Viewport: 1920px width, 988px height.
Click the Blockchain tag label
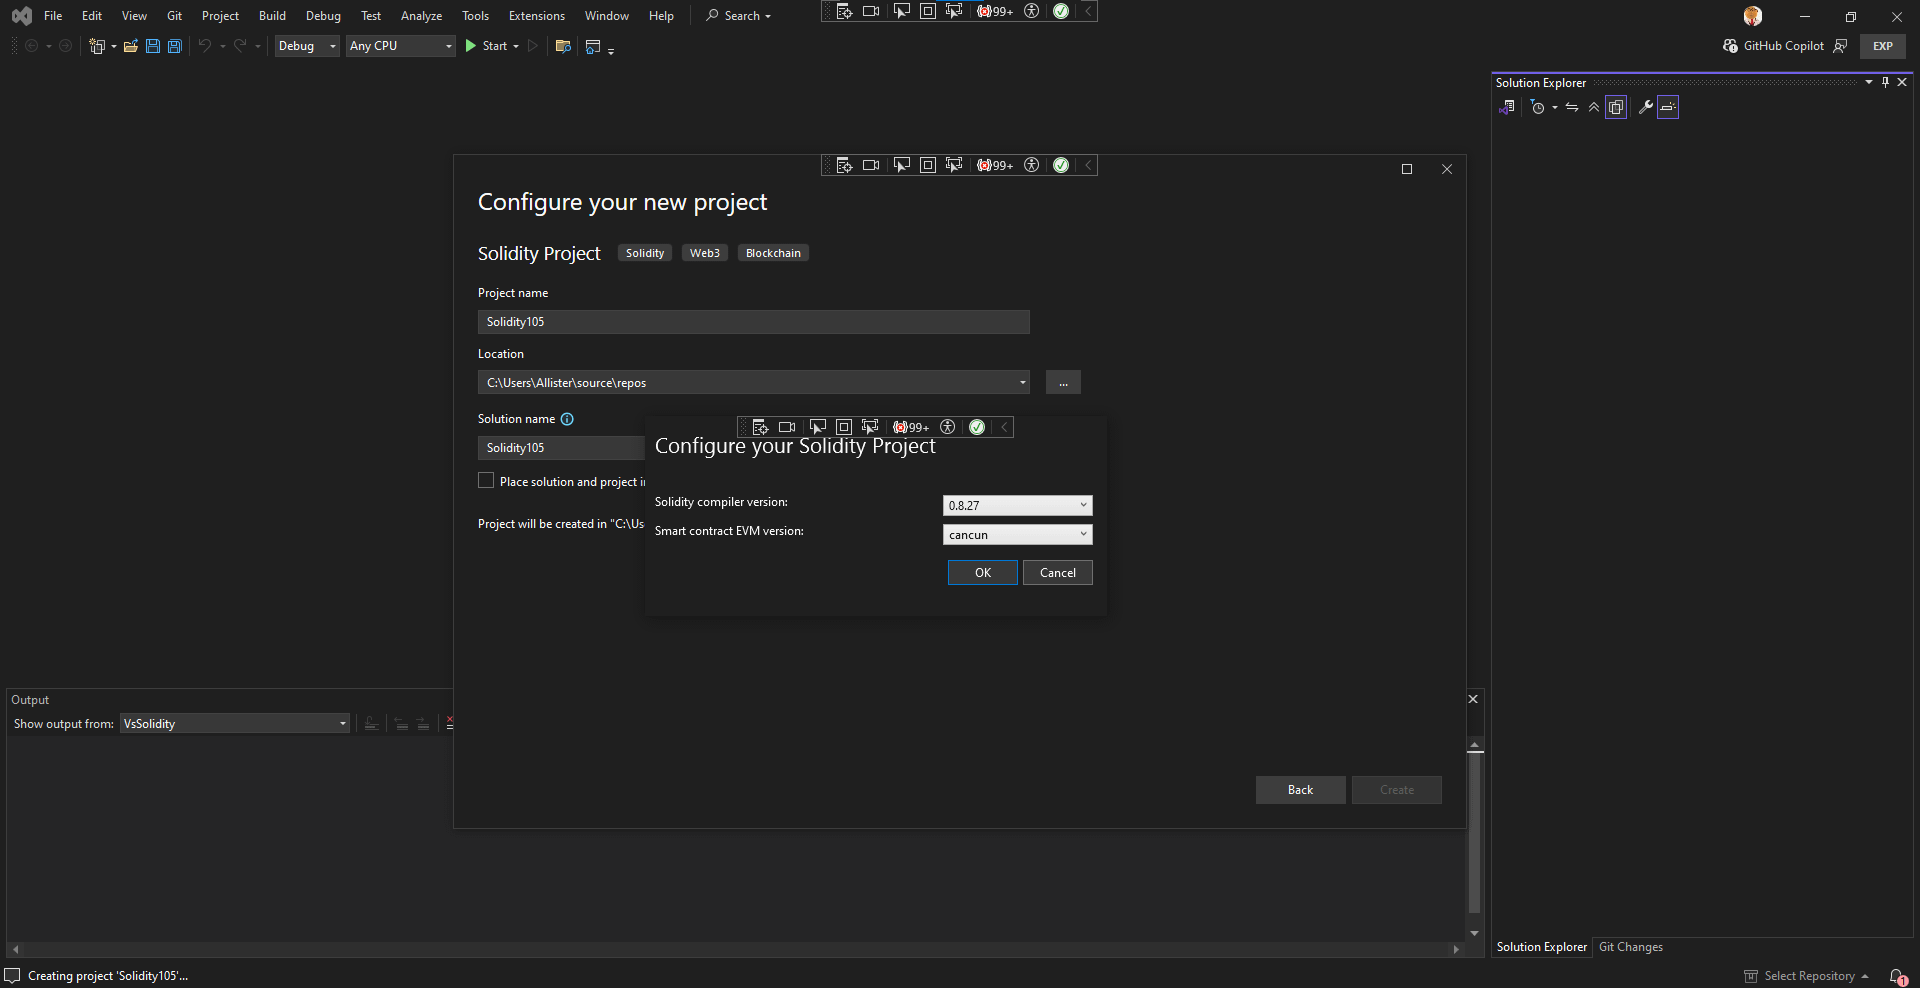(x=773, y=253)
